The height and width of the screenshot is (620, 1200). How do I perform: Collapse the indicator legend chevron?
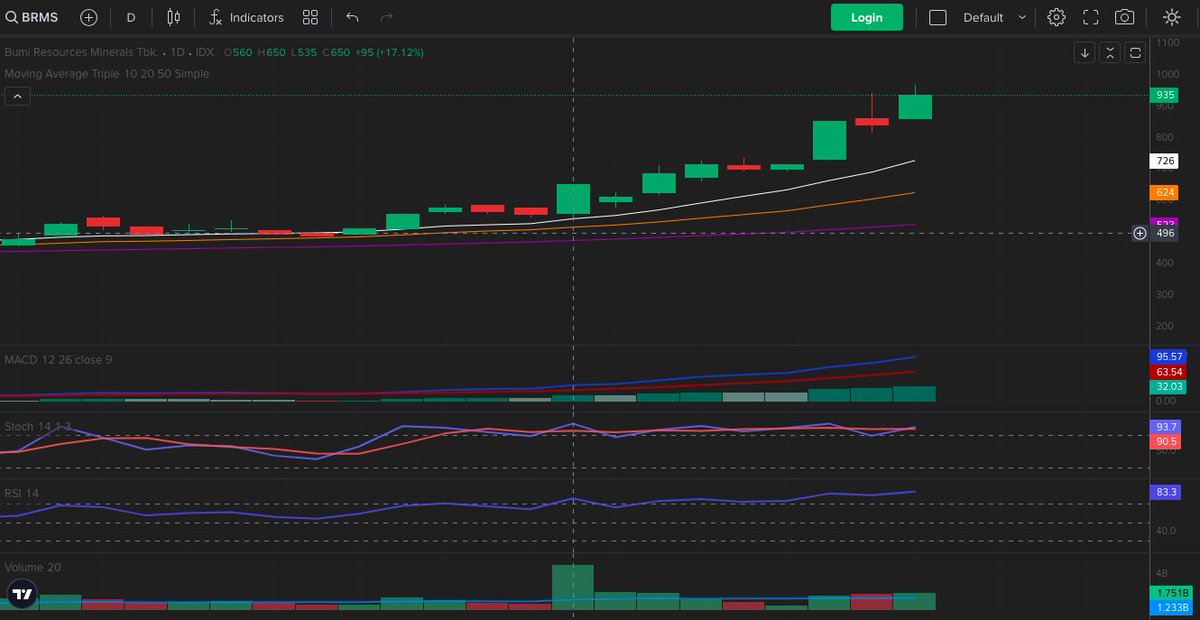tap(18, 96)
